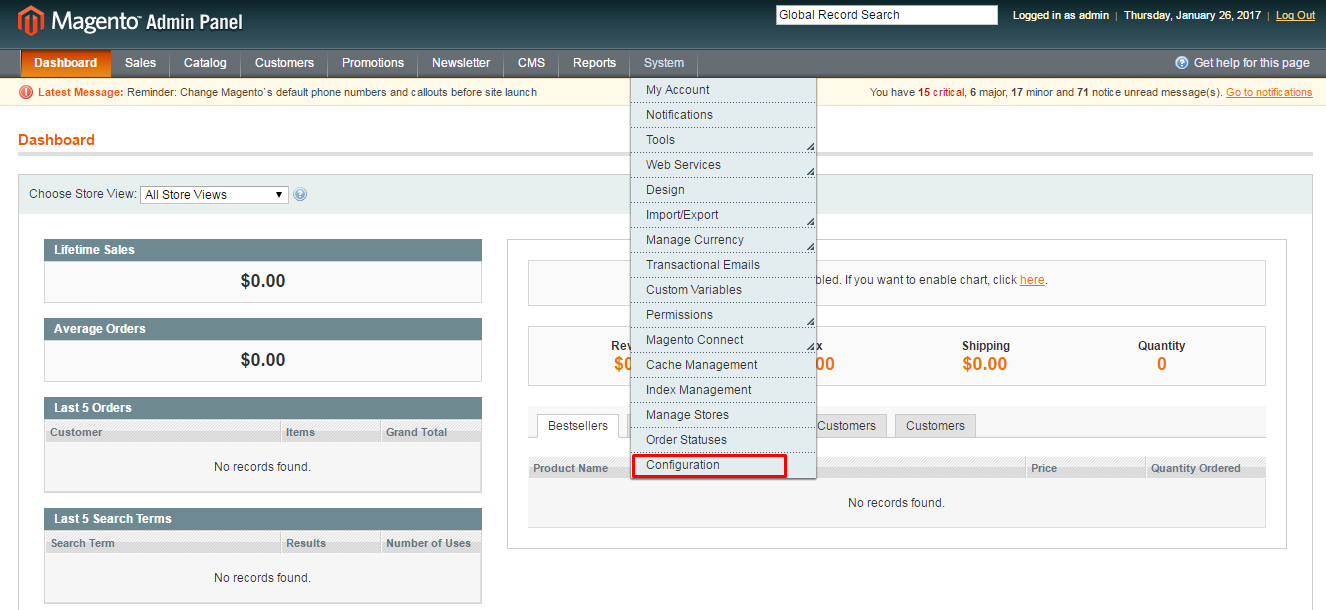Image resolution: width=1326 pixels, height=610 pixels.
Task: Click here to enable the chart
Action: click(x=1031, y=279)
